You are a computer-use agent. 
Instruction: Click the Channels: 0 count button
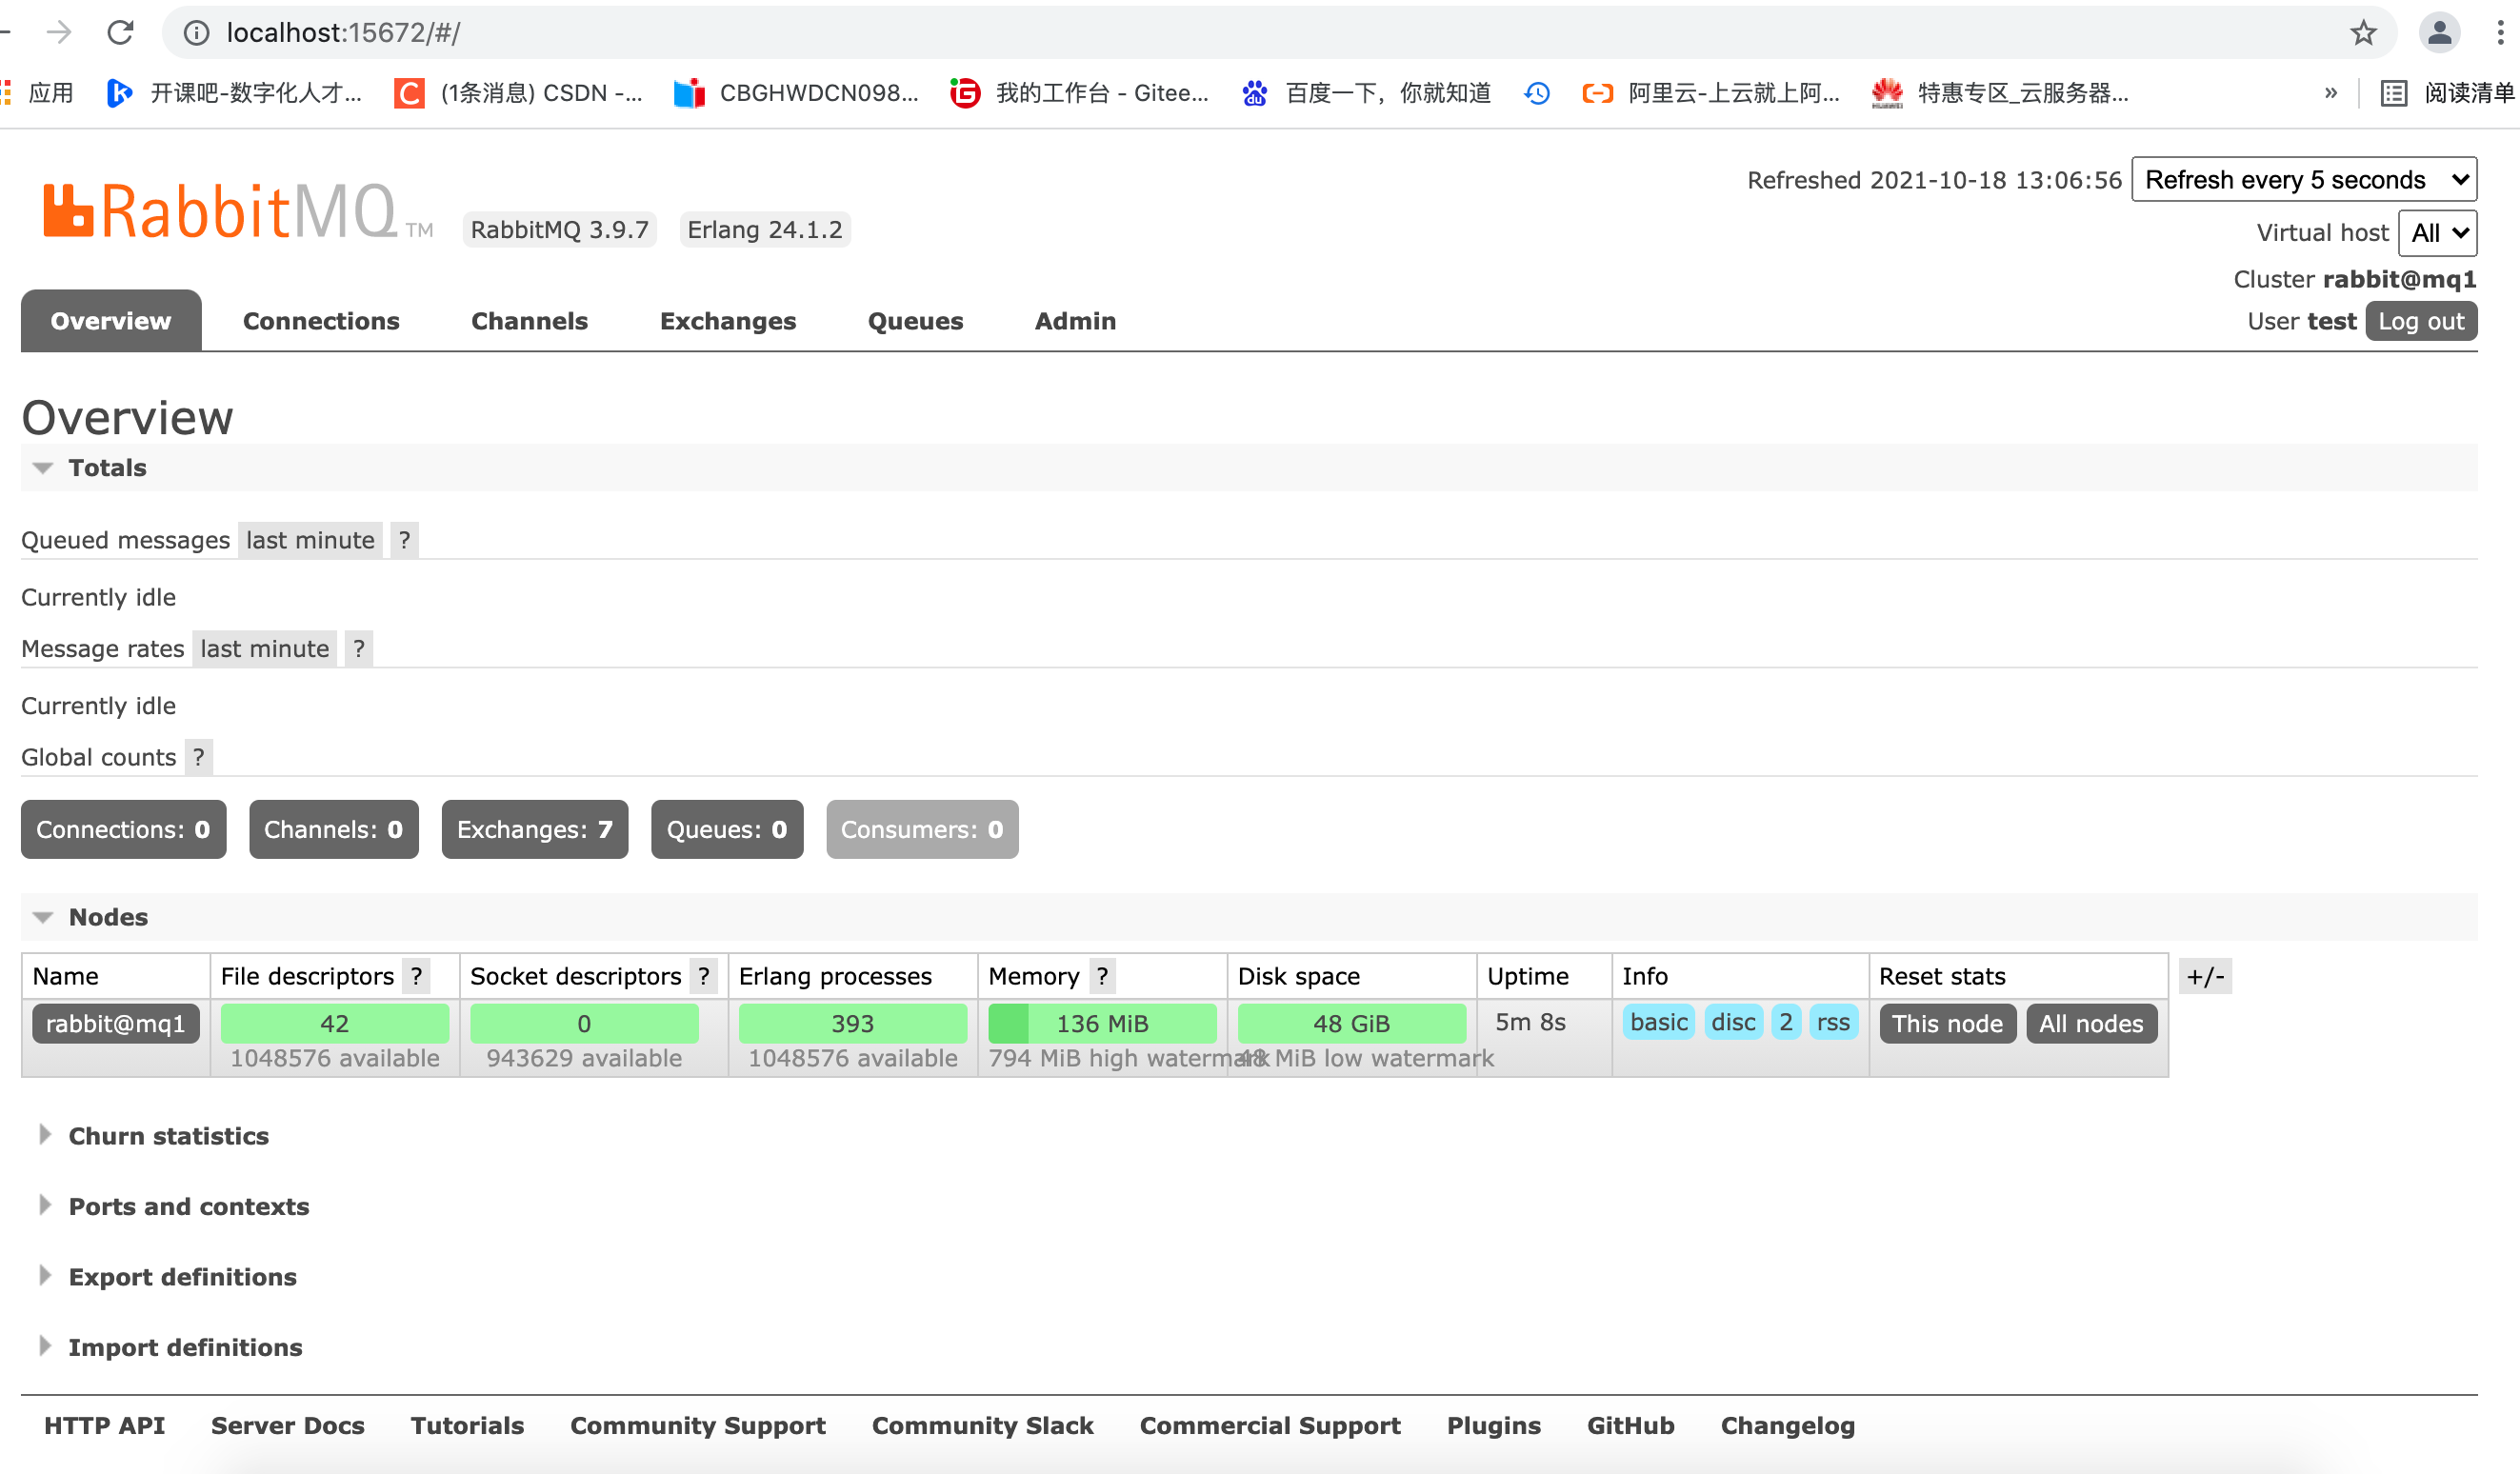tap(333, 829)
